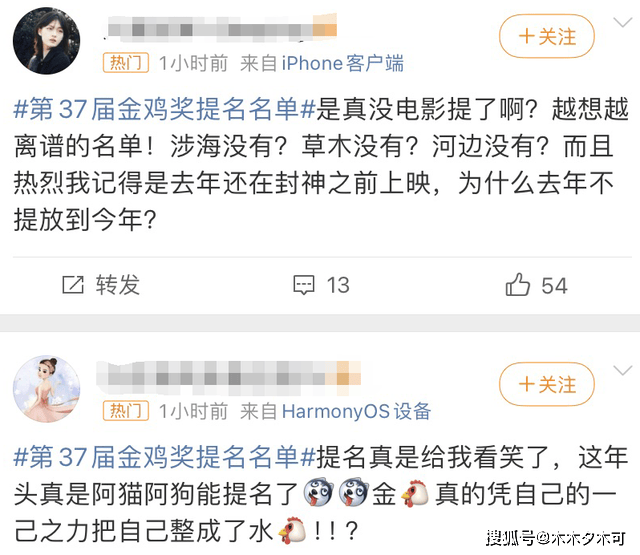
Task: Open first poster's profile avatar
Action: 46,41
